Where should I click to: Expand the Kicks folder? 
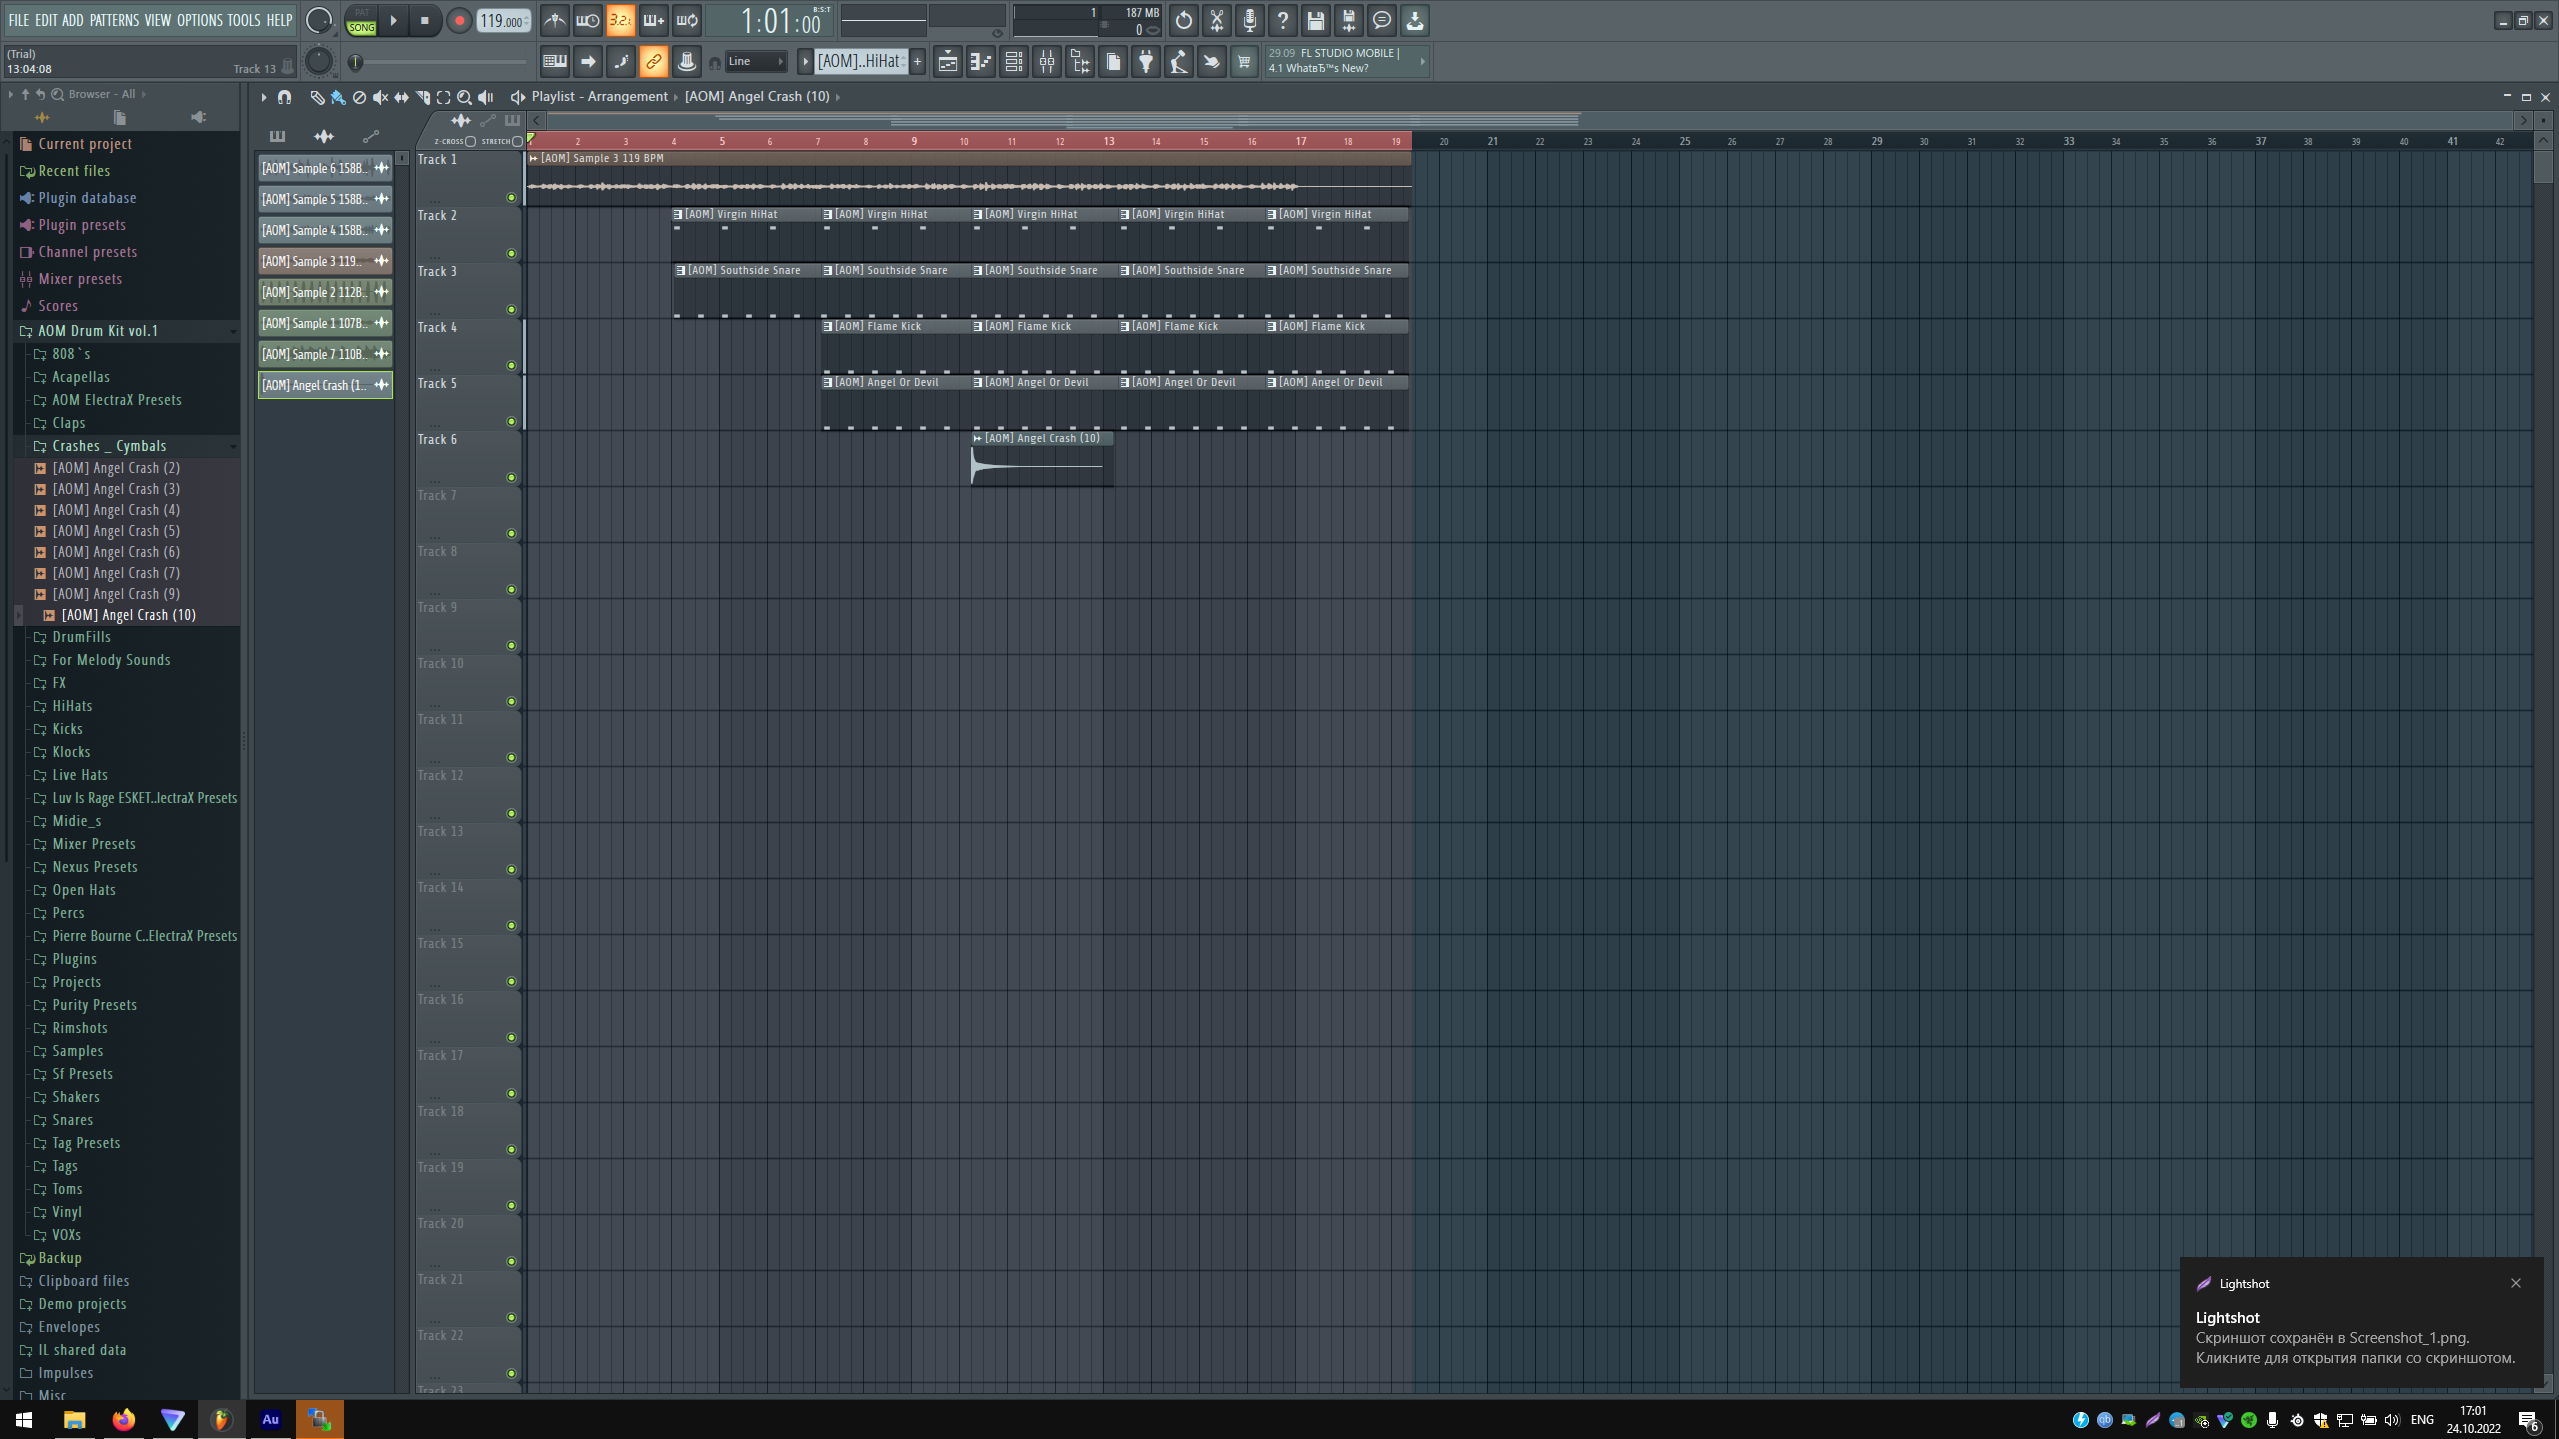(67, 729)
